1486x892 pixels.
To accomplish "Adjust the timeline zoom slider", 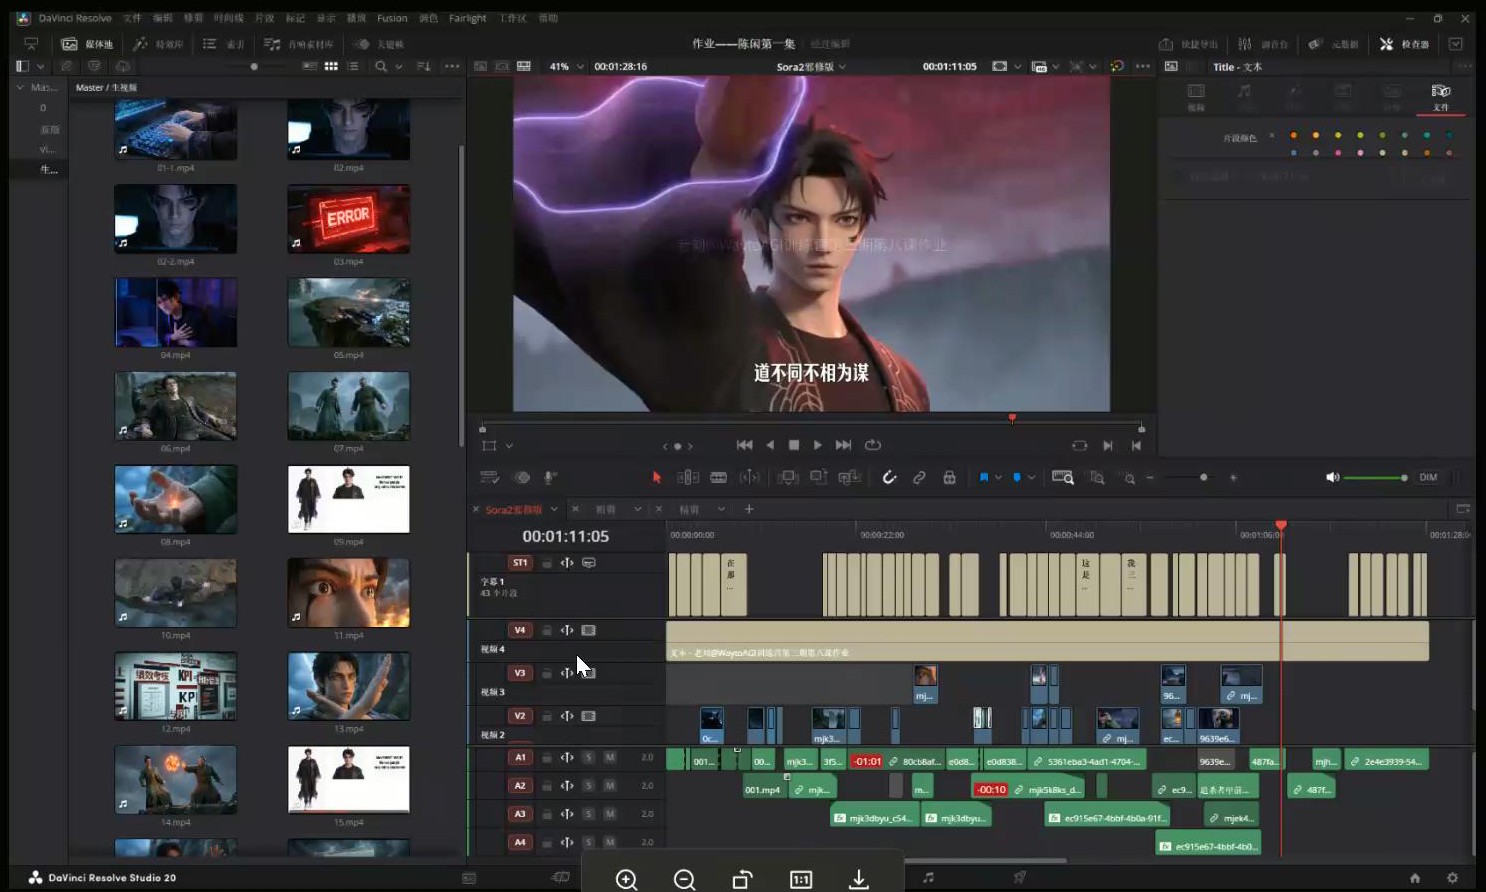I will [x=1203, y=478].
